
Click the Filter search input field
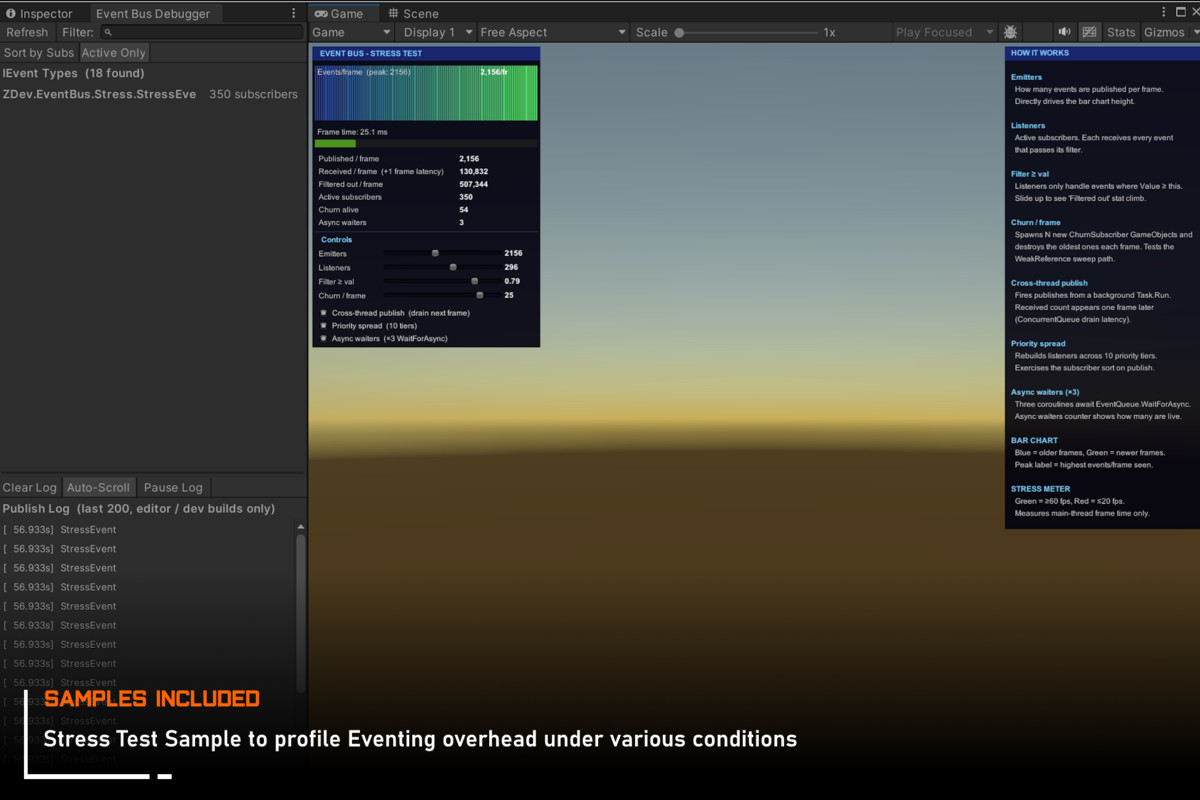[x=201, y=33]
